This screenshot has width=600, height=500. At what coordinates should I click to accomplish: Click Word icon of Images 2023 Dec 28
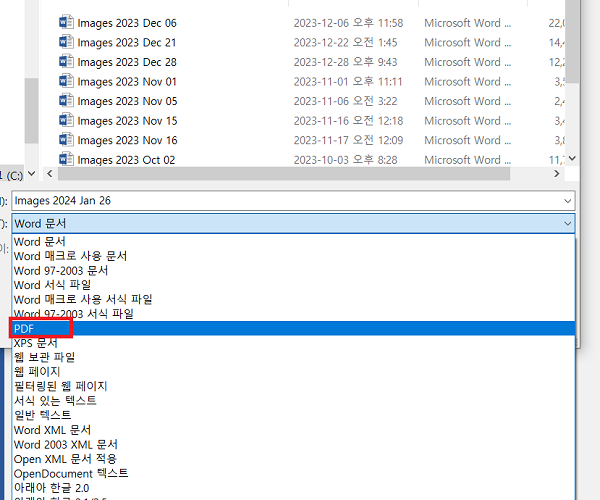pos(66,61)
